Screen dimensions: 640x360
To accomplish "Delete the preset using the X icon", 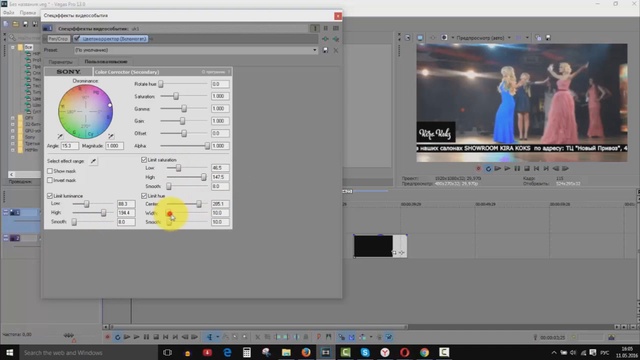I will coord(336,50).
